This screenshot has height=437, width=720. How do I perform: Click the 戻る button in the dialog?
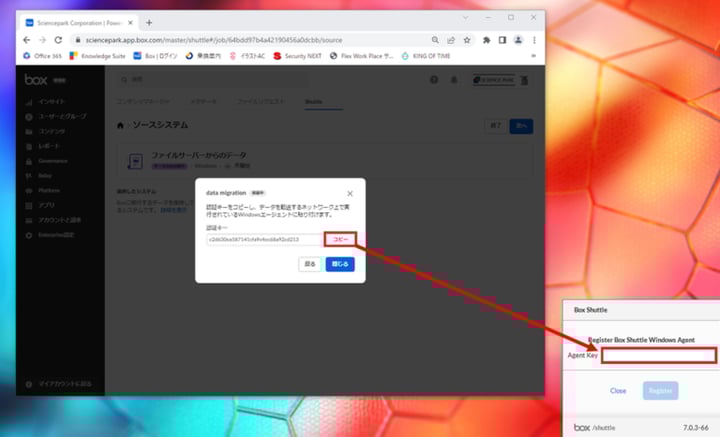[x=310, y=264]
